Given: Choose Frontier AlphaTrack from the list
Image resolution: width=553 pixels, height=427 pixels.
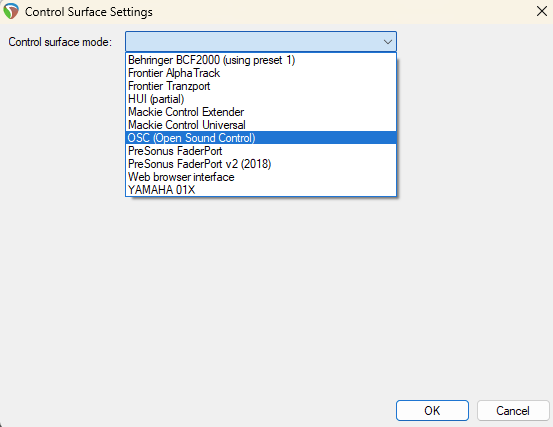Looking at the screenshot, I should [x=261, y=73].
